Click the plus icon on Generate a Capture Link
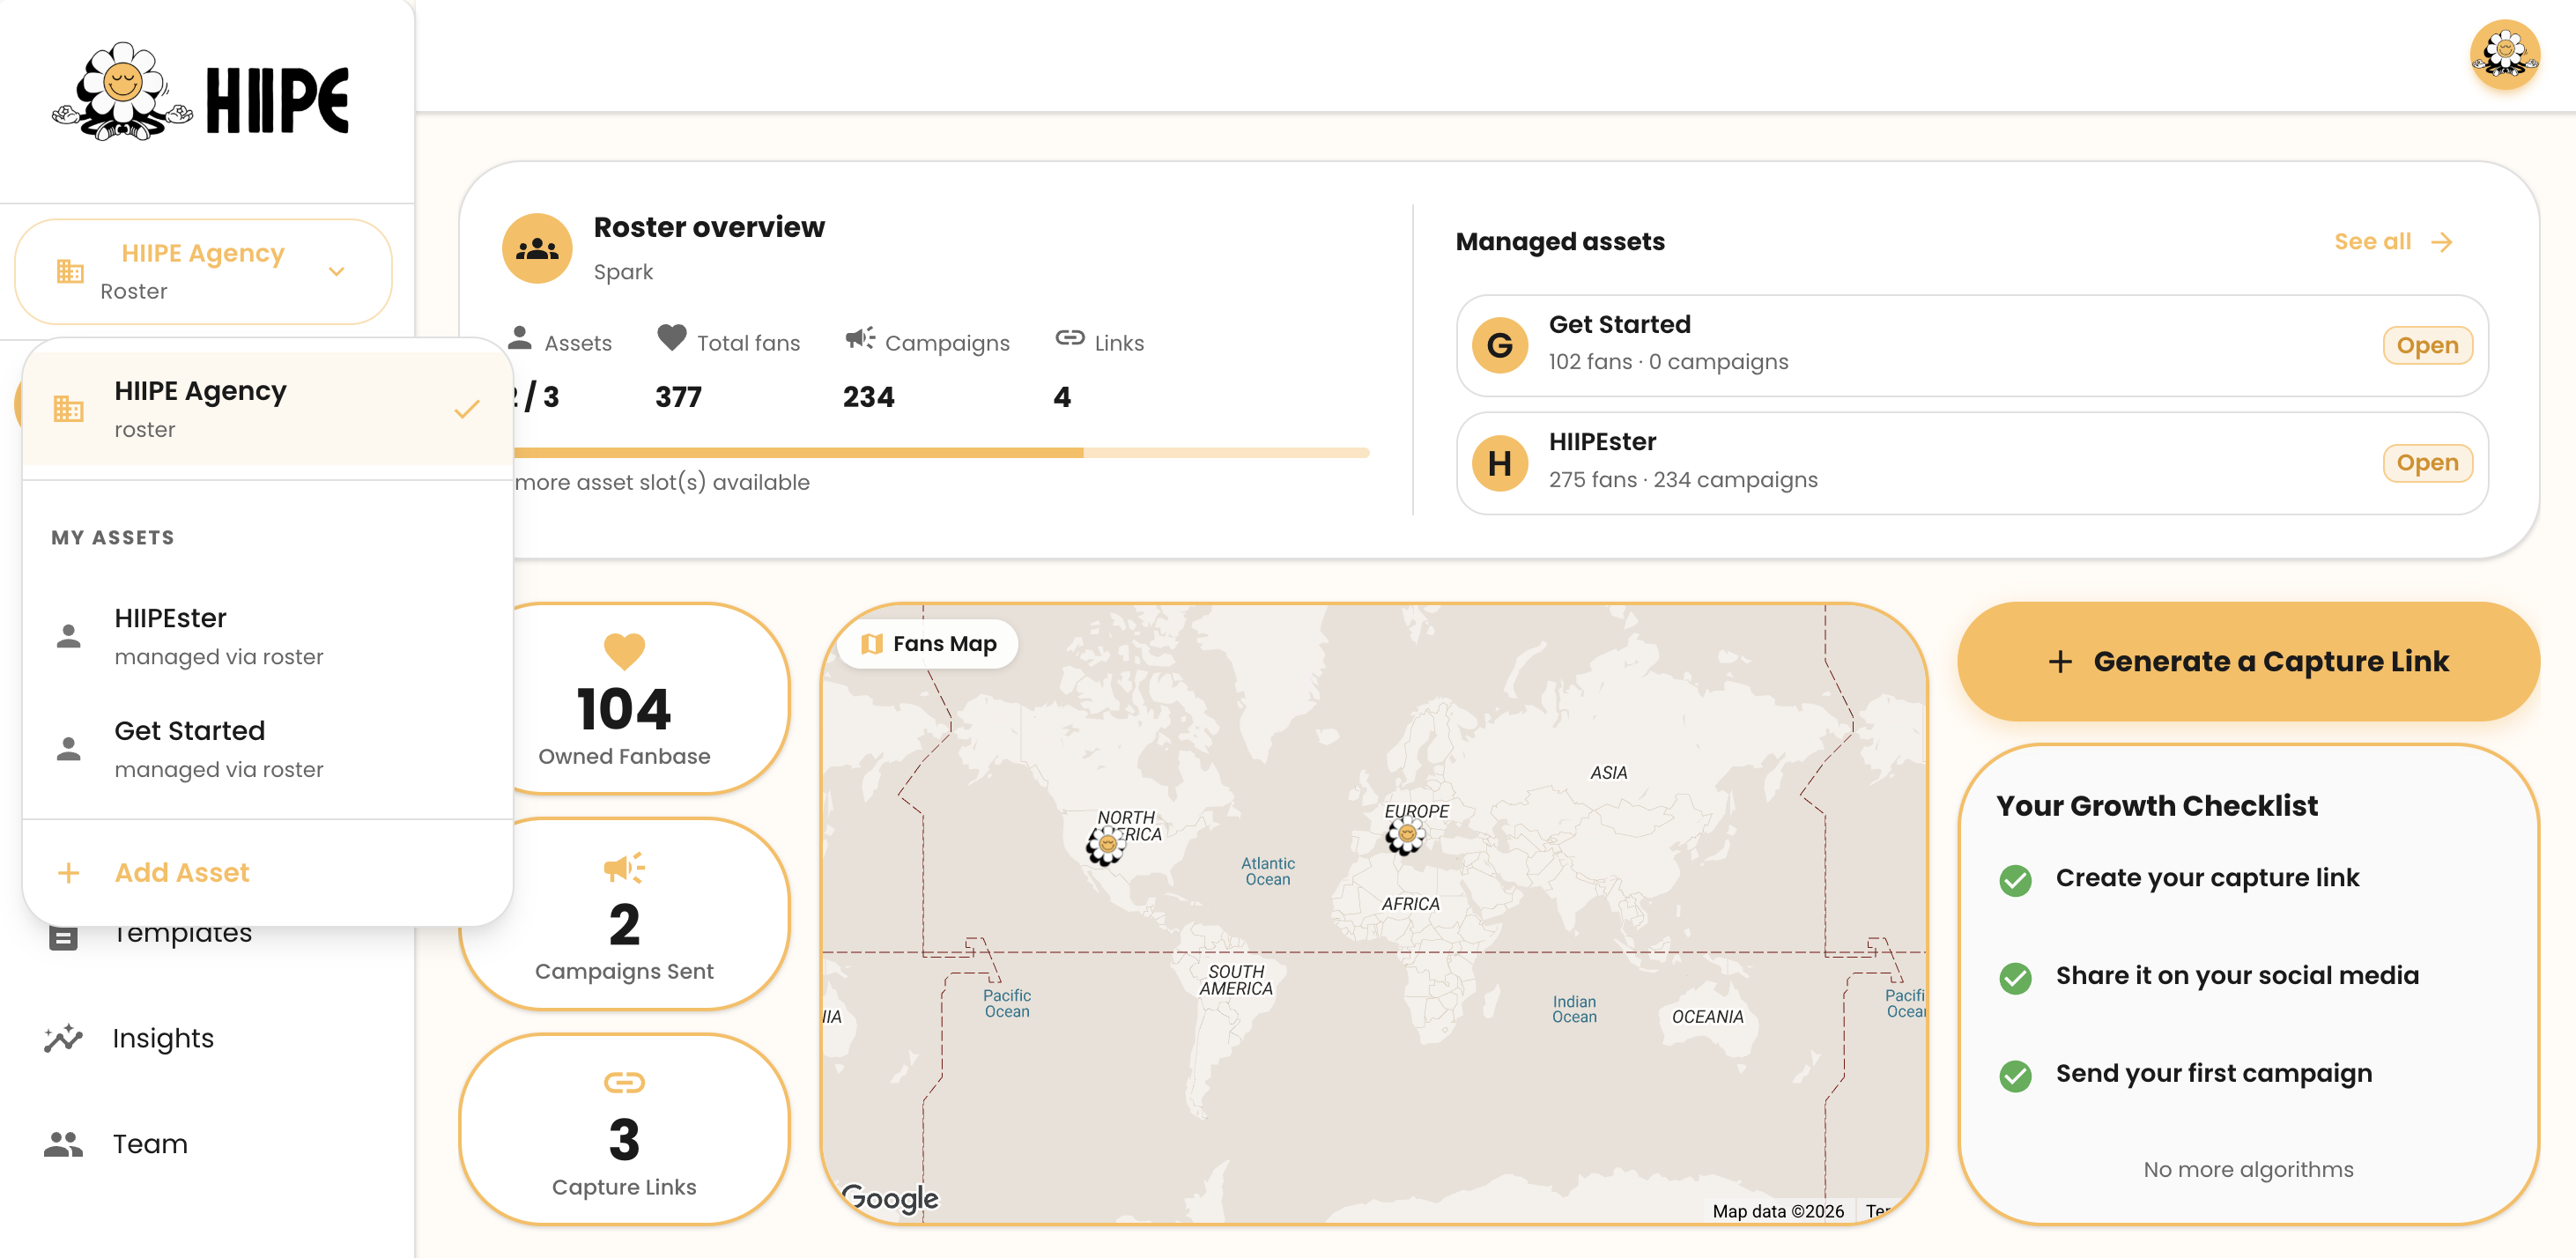Image resolution: width=2576 pixels, height=1258 pixels. [2060, 662]
